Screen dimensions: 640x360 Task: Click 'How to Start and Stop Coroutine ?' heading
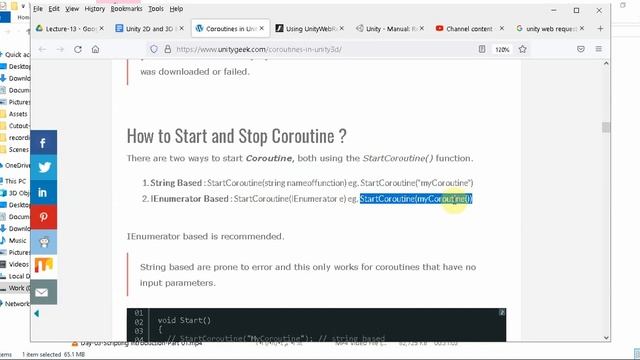[236, 136]
